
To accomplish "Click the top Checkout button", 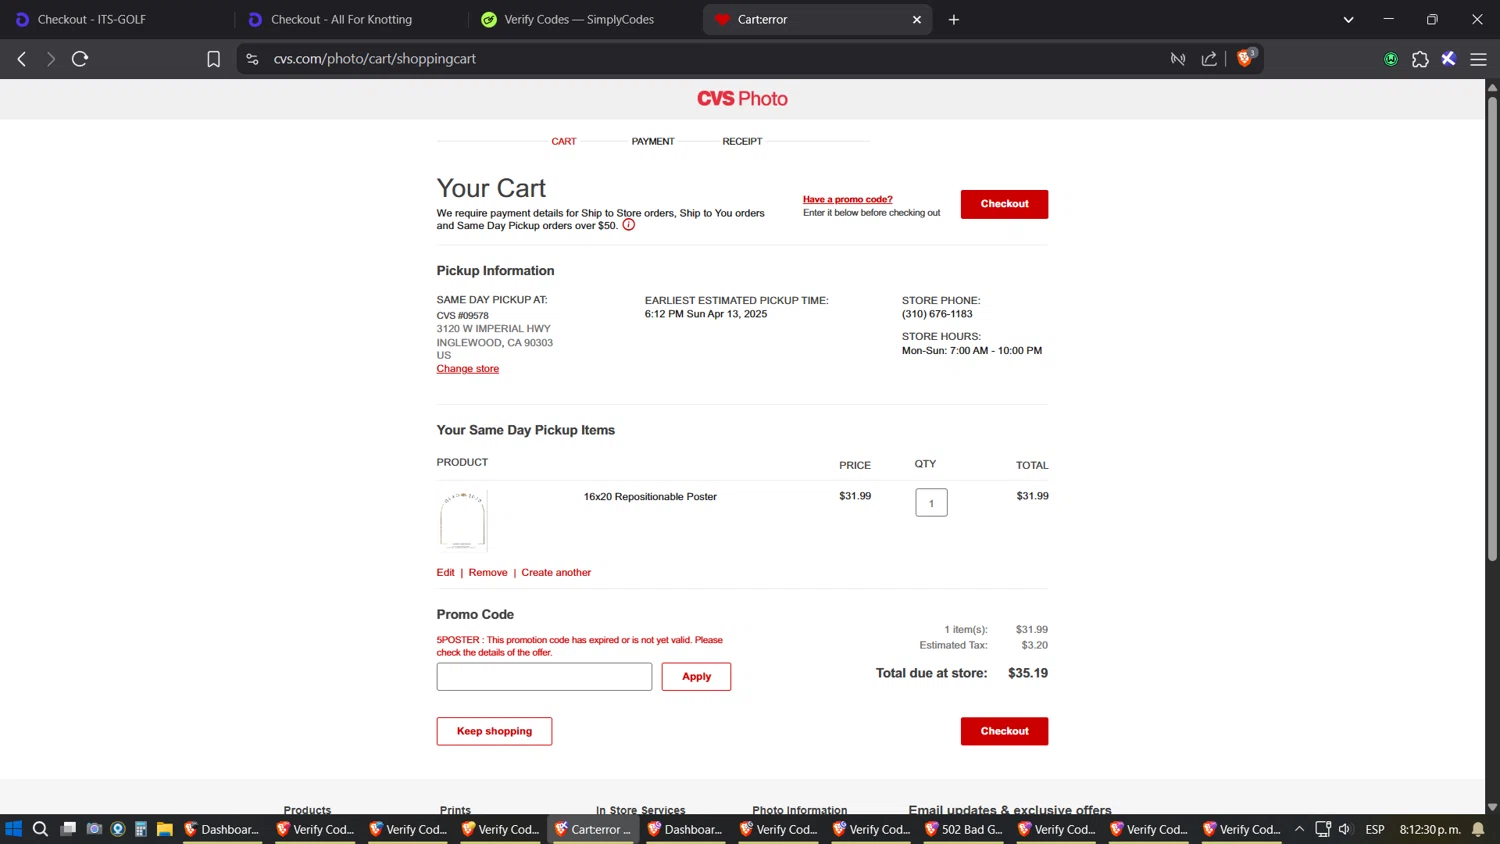I will [1004, 204].
